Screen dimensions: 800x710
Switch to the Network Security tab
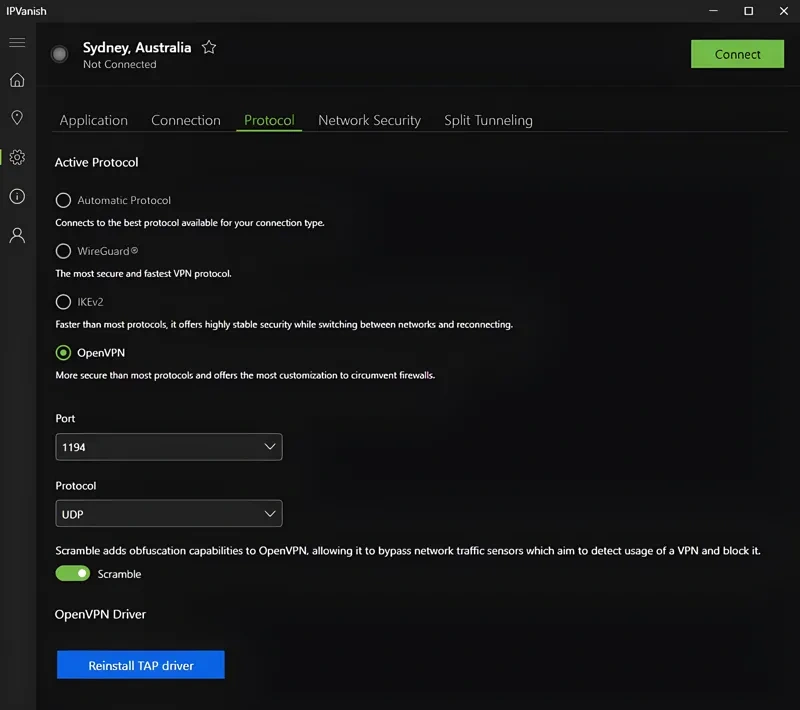370,120
